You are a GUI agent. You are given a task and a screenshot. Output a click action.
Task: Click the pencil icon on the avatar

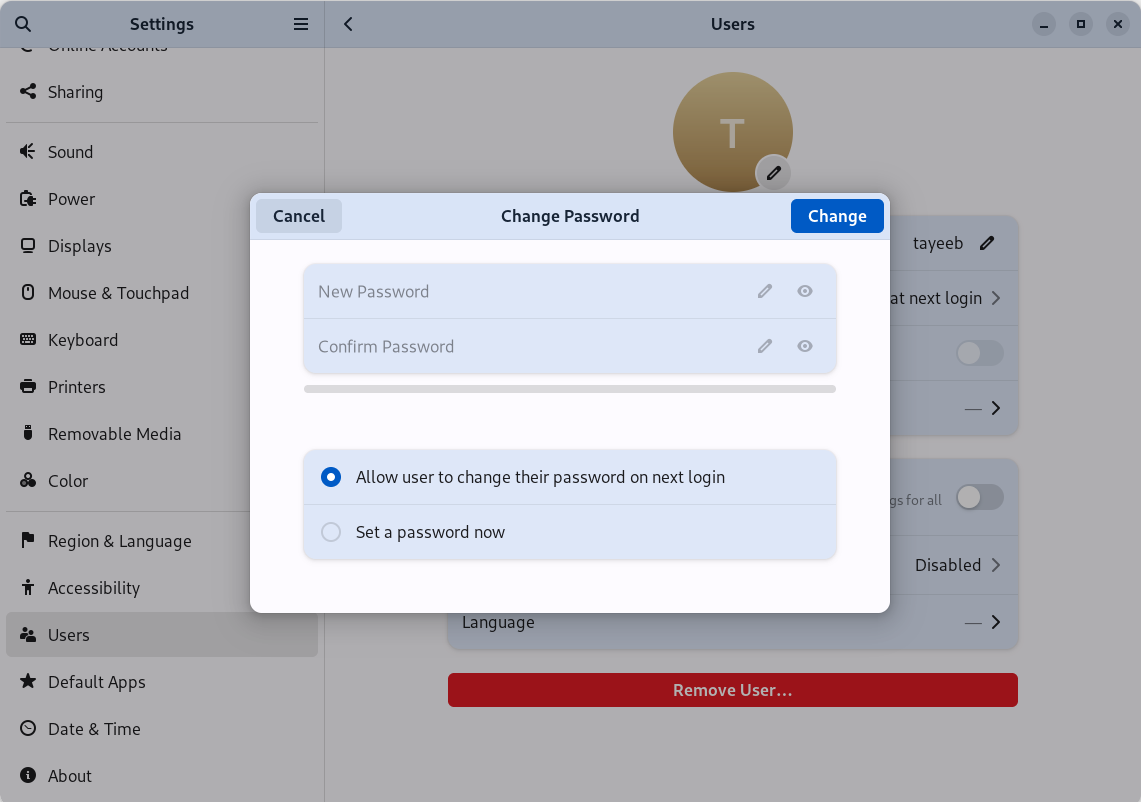click(x=773, y=173)
